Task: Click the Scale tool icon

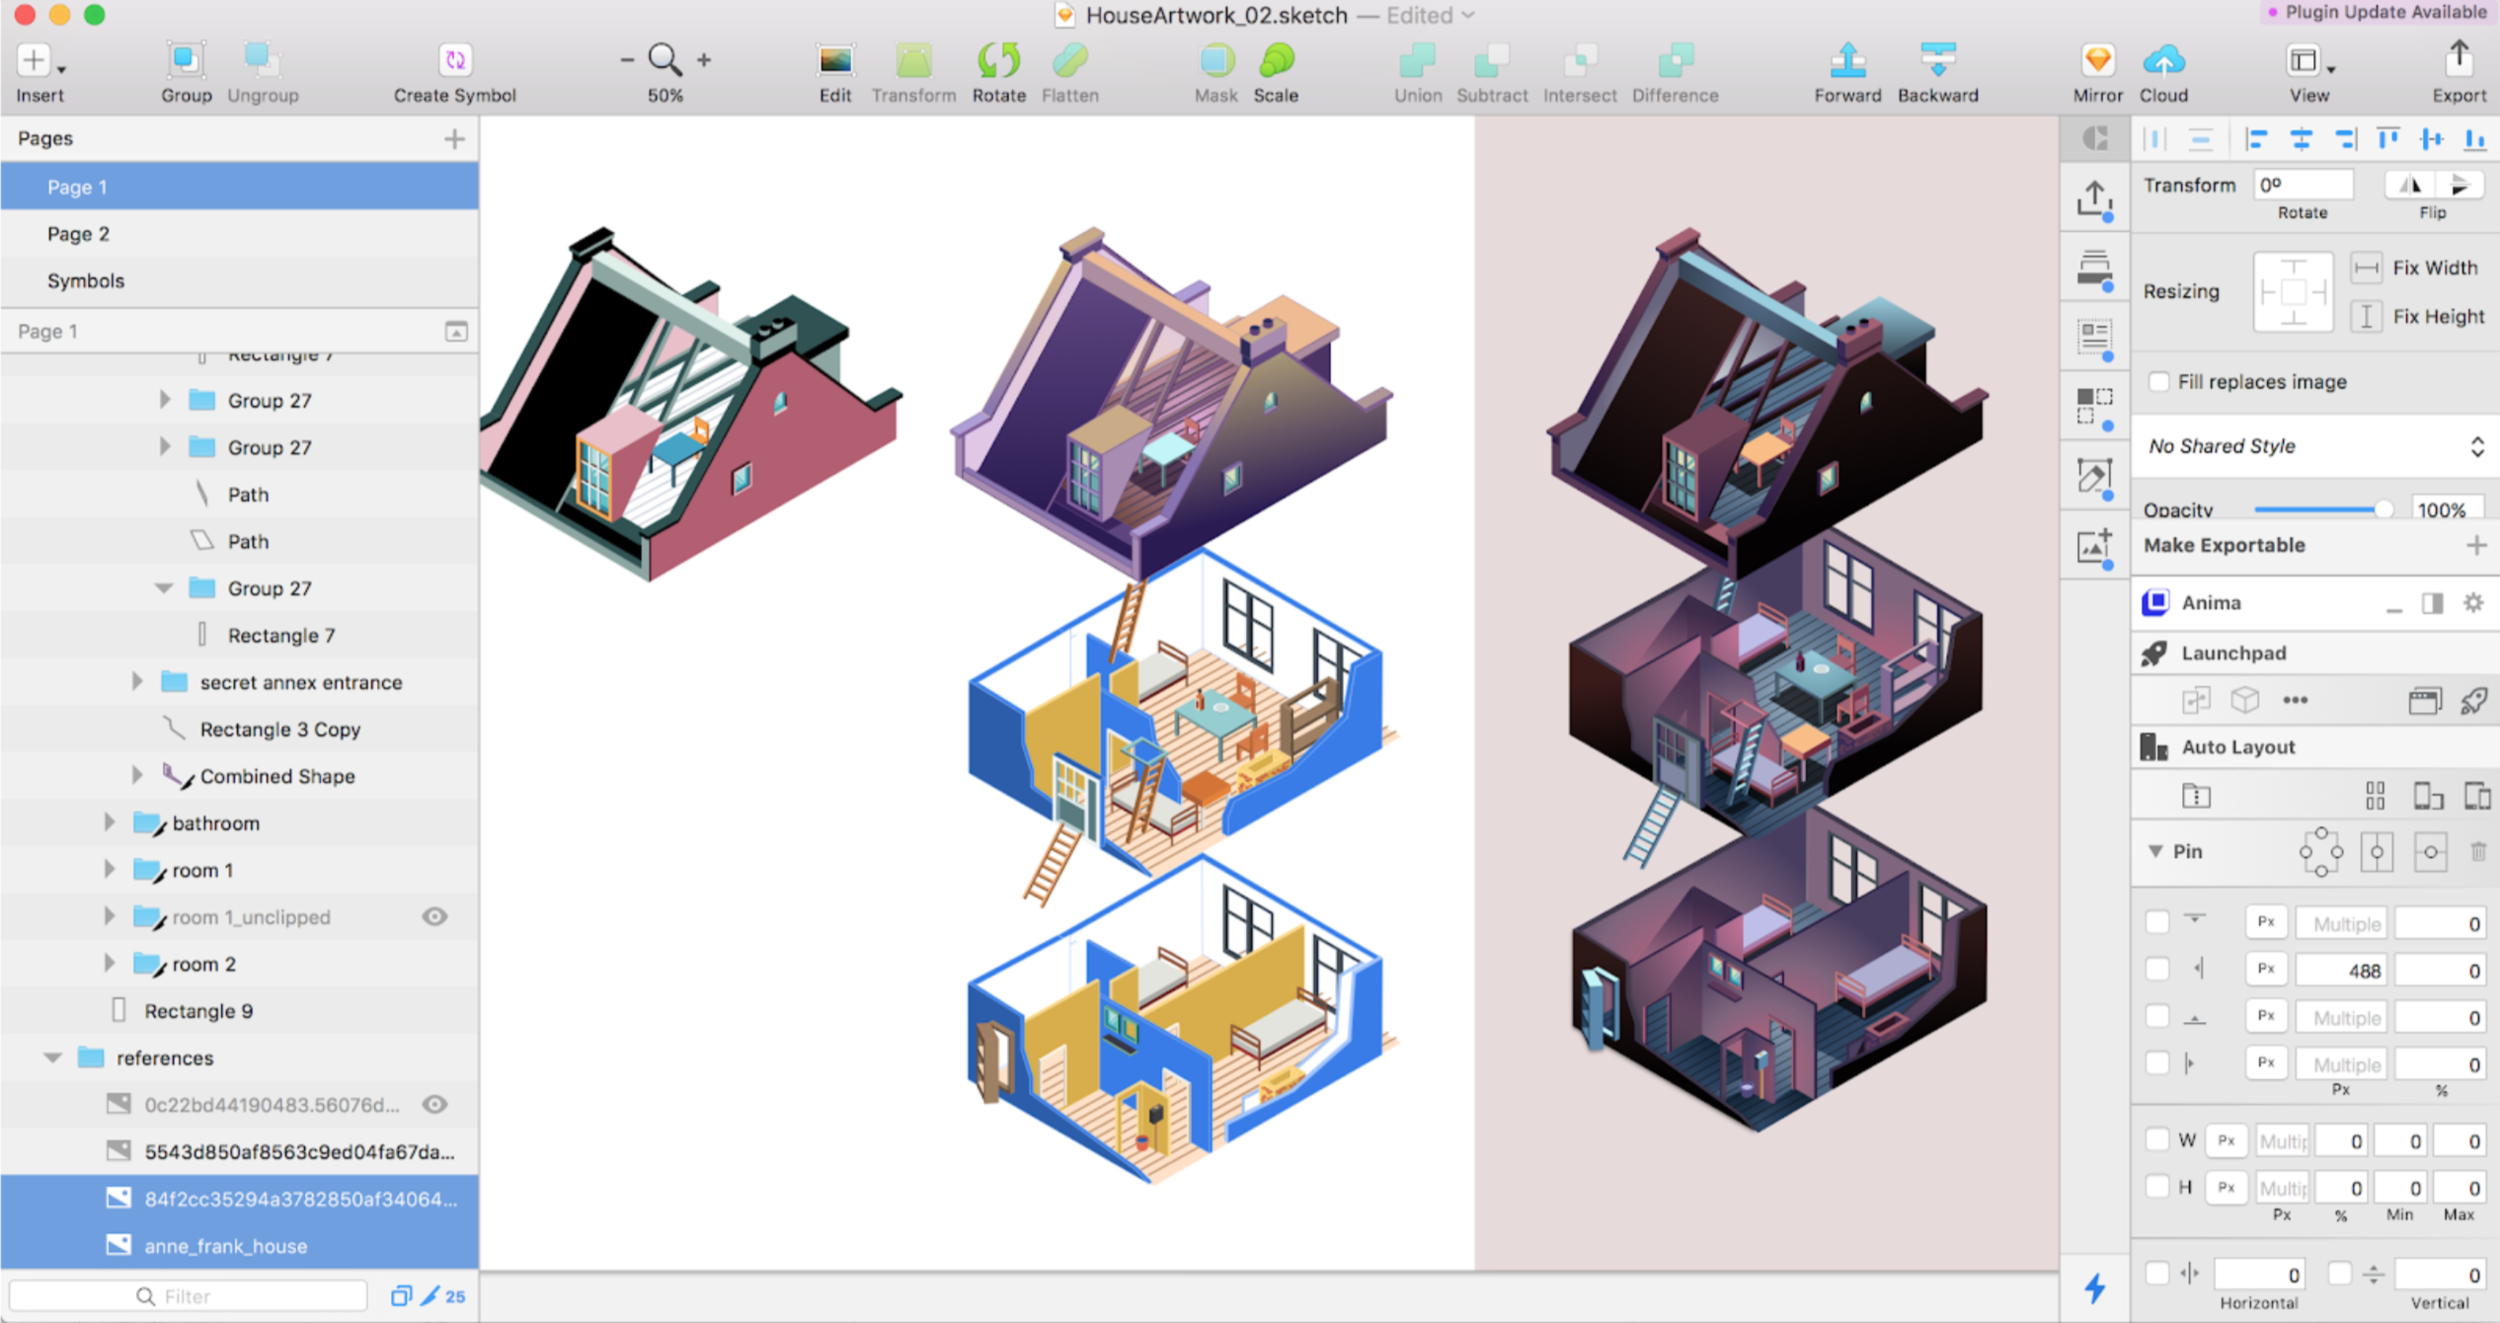Action: [1276, 61]
